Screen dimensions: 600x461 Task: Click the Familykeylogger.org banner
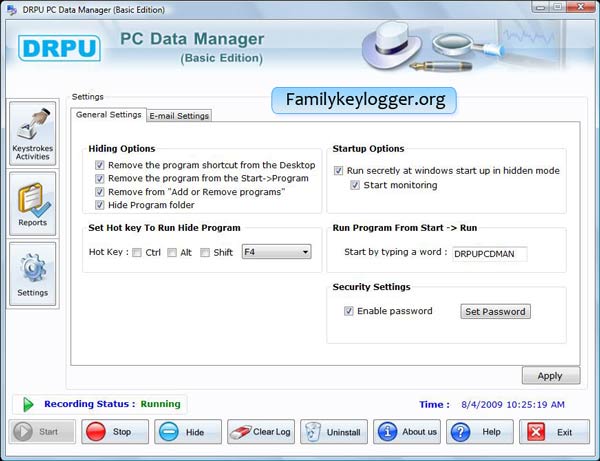click(364, 100)
